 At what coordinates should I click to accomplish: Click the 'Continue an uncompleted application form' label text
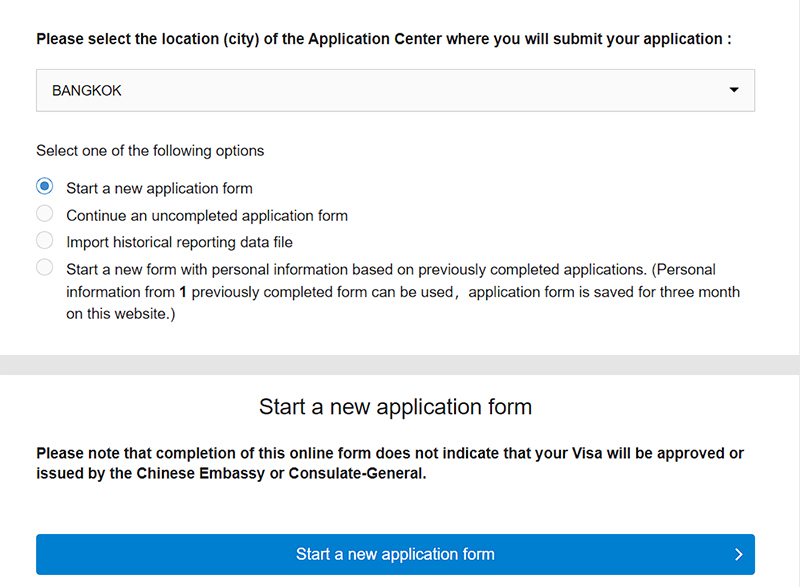point(207,216)
